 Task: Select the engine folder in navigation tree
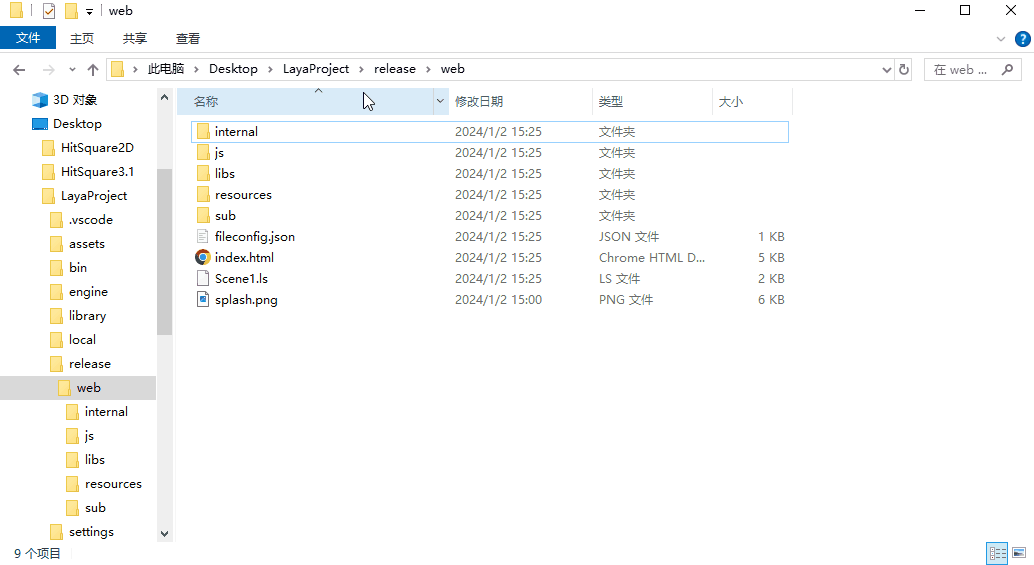tap(88, 292)
